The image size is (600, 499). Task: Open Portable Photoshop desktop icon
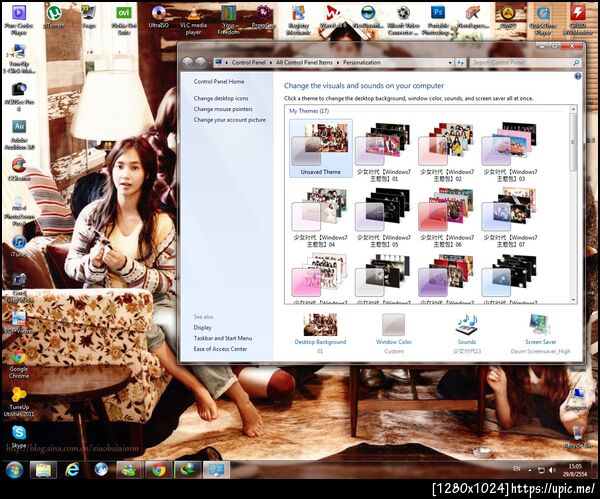(438, 21)
